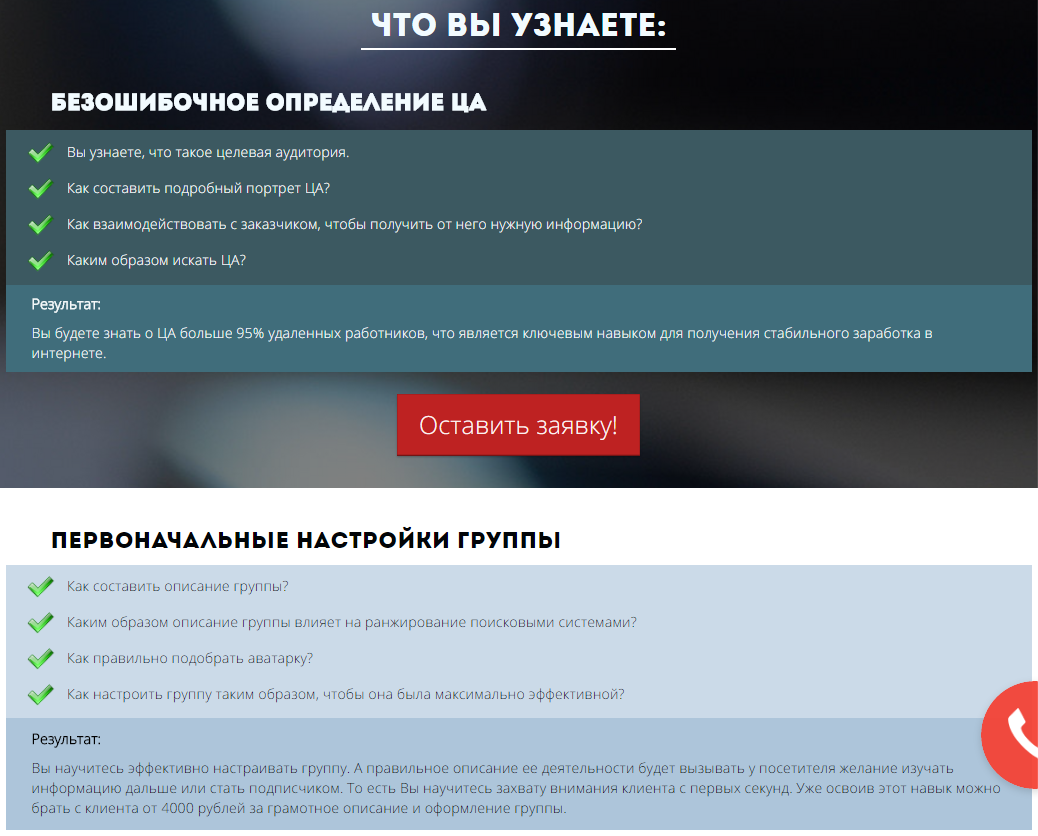Click 'Результат:' label in the light blue block
The height and width of the screenshot is (836, 1038).
(x=66, y=739)
